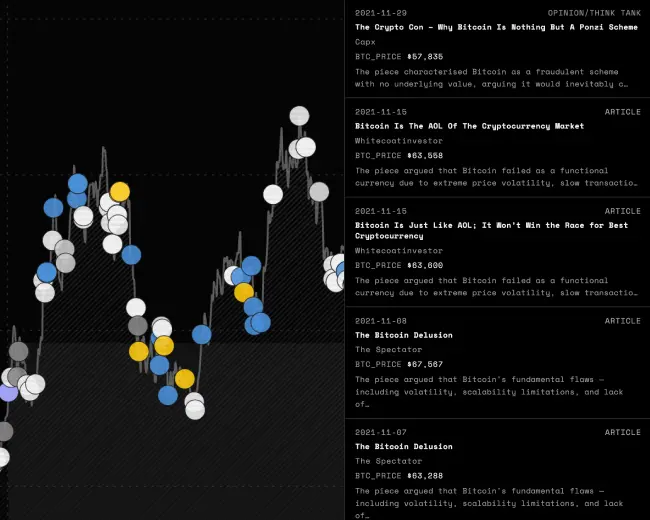Click the gray dot near the right peak

pyautogui.click(x=319, y=191)
